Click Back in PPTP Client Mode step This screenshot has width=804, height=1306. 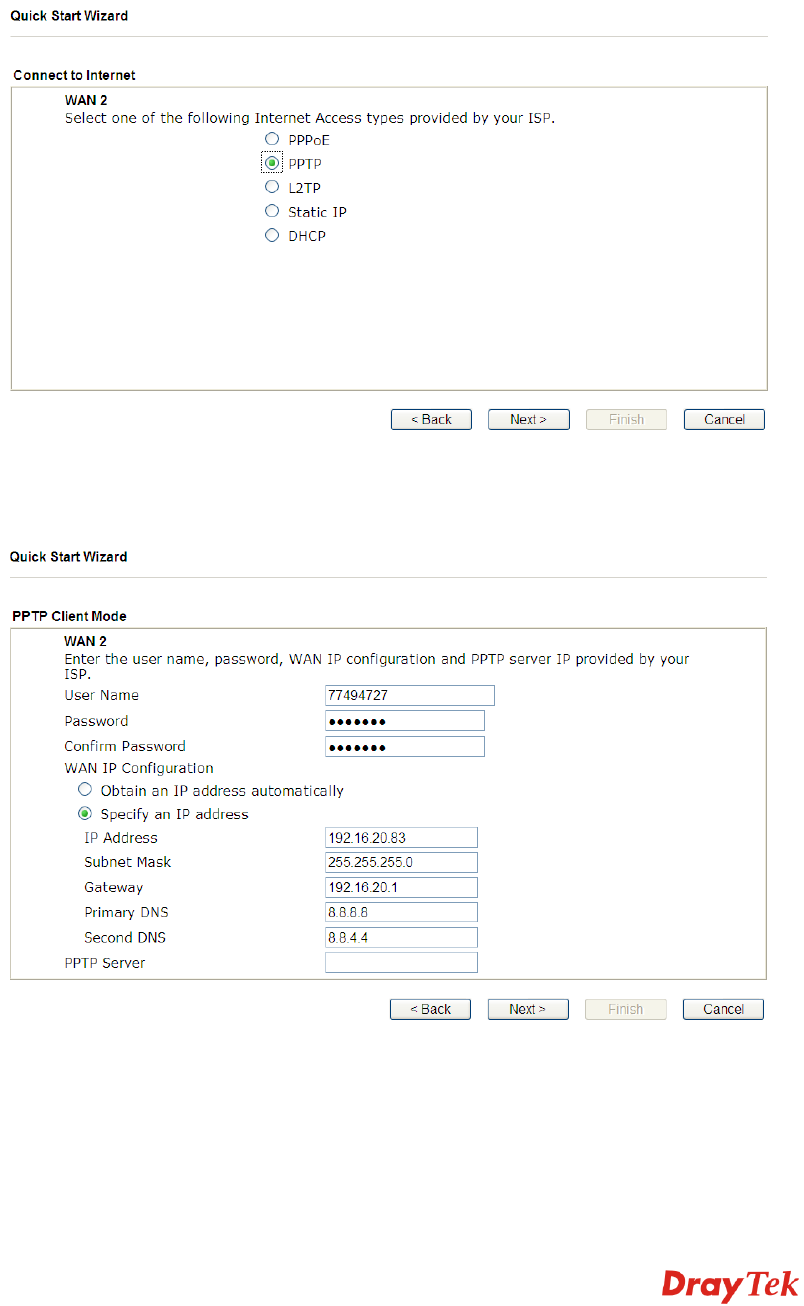[x=430, y=1009]
